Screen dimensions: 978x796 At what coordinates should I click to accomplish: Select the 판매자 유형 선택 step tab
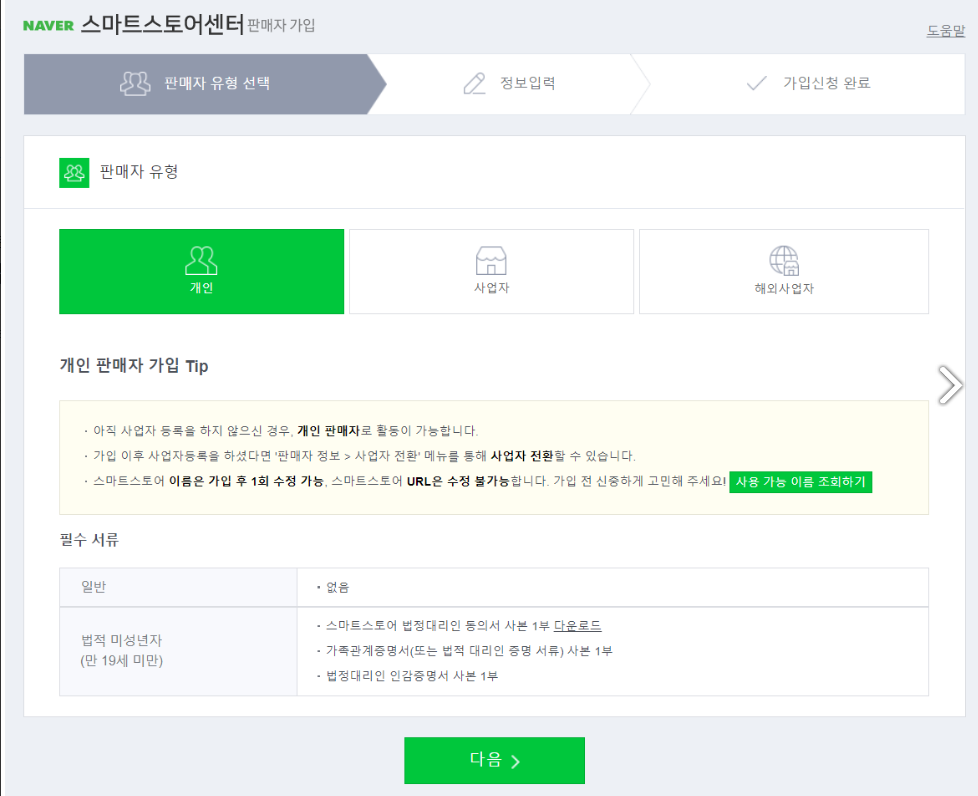[x=205, y=84]
